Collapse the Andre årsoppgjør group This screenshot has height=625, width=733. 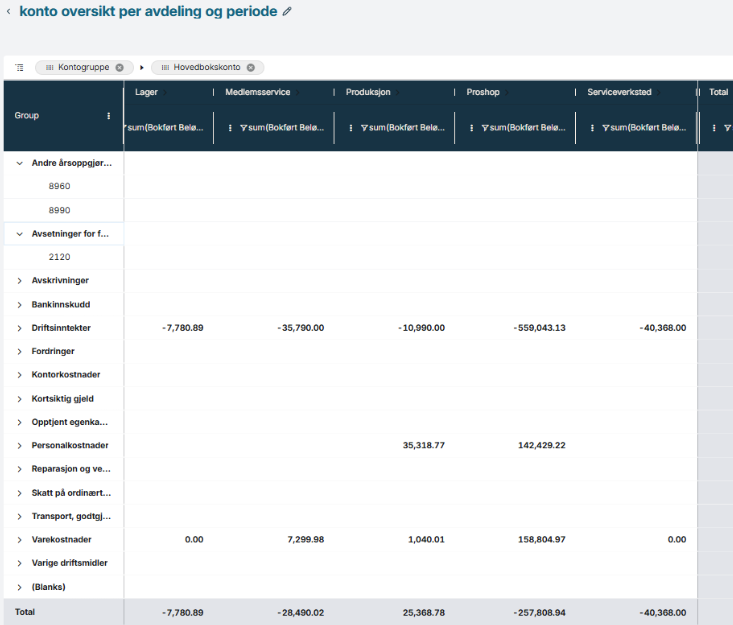click(x=19, y=163)
